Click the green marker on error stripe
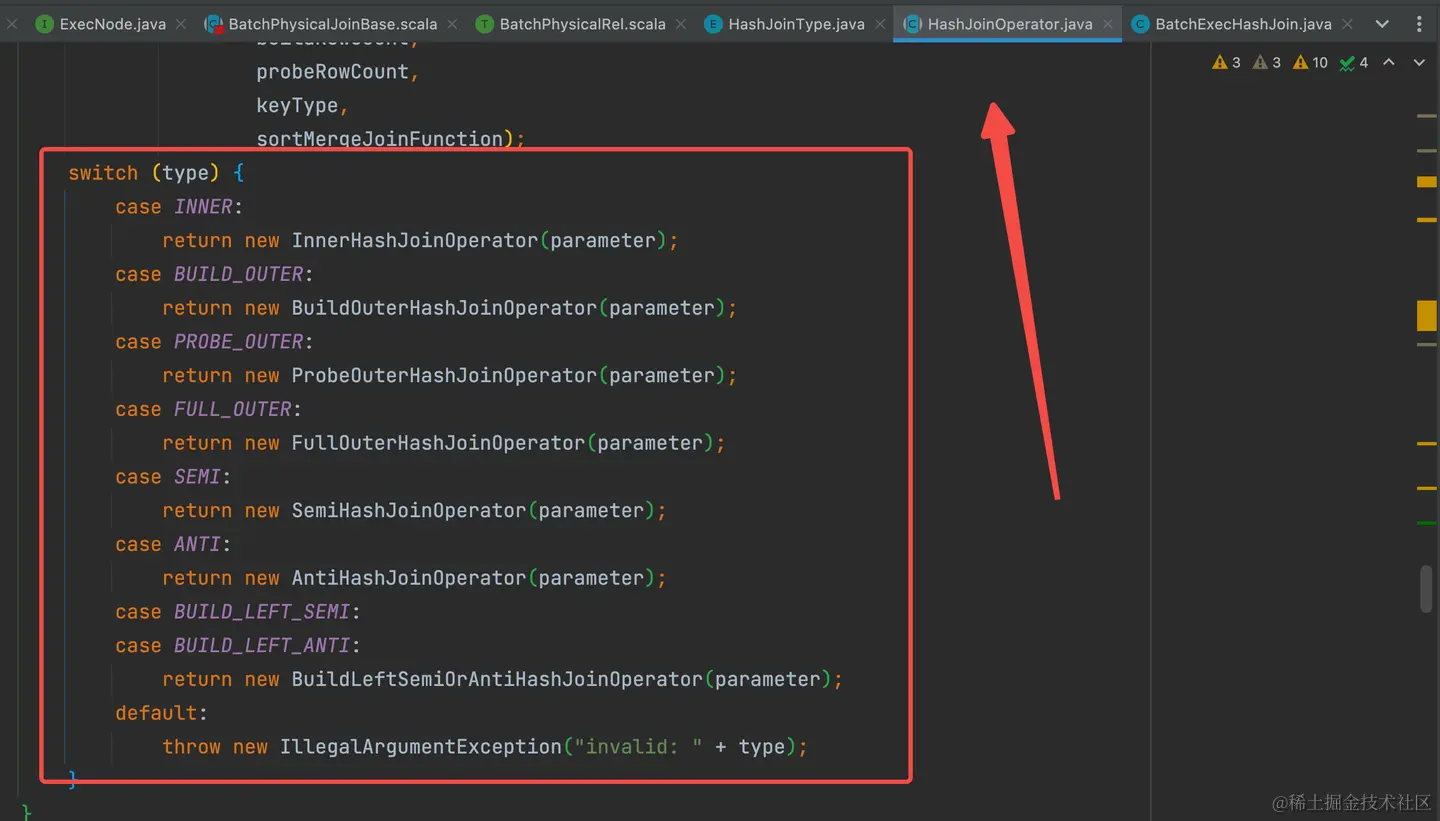This screenshot has height=821, width=1440. 1427,523
